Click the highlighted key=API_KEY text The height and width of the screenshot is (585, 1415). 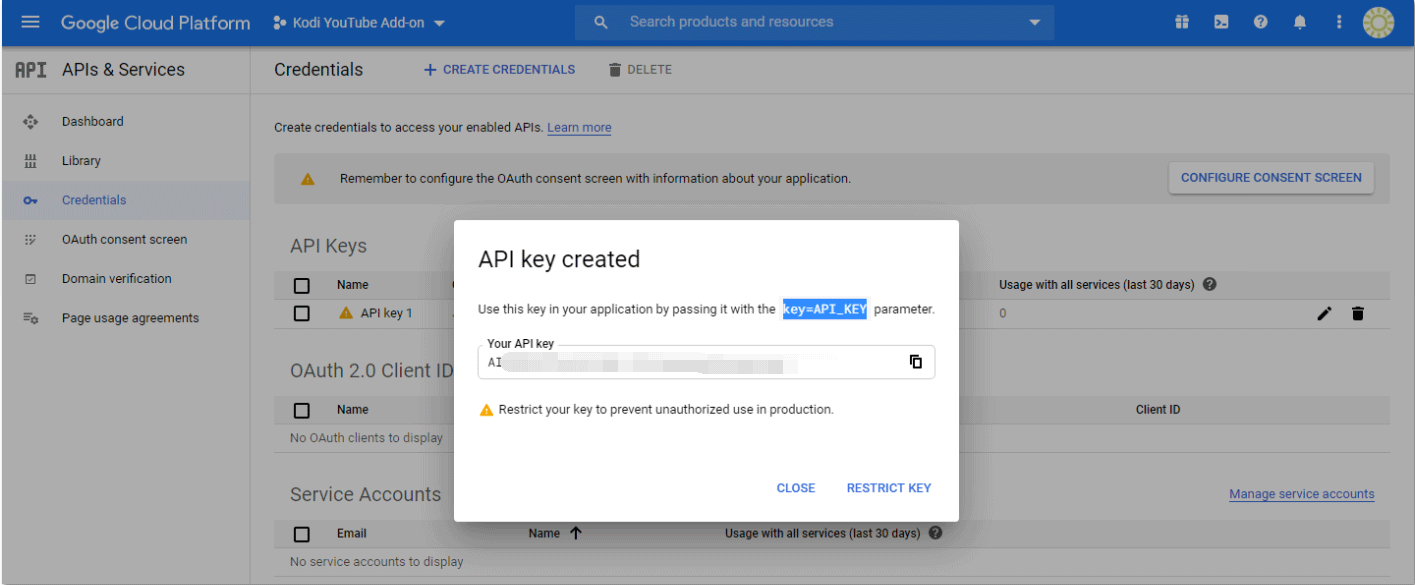825,309
